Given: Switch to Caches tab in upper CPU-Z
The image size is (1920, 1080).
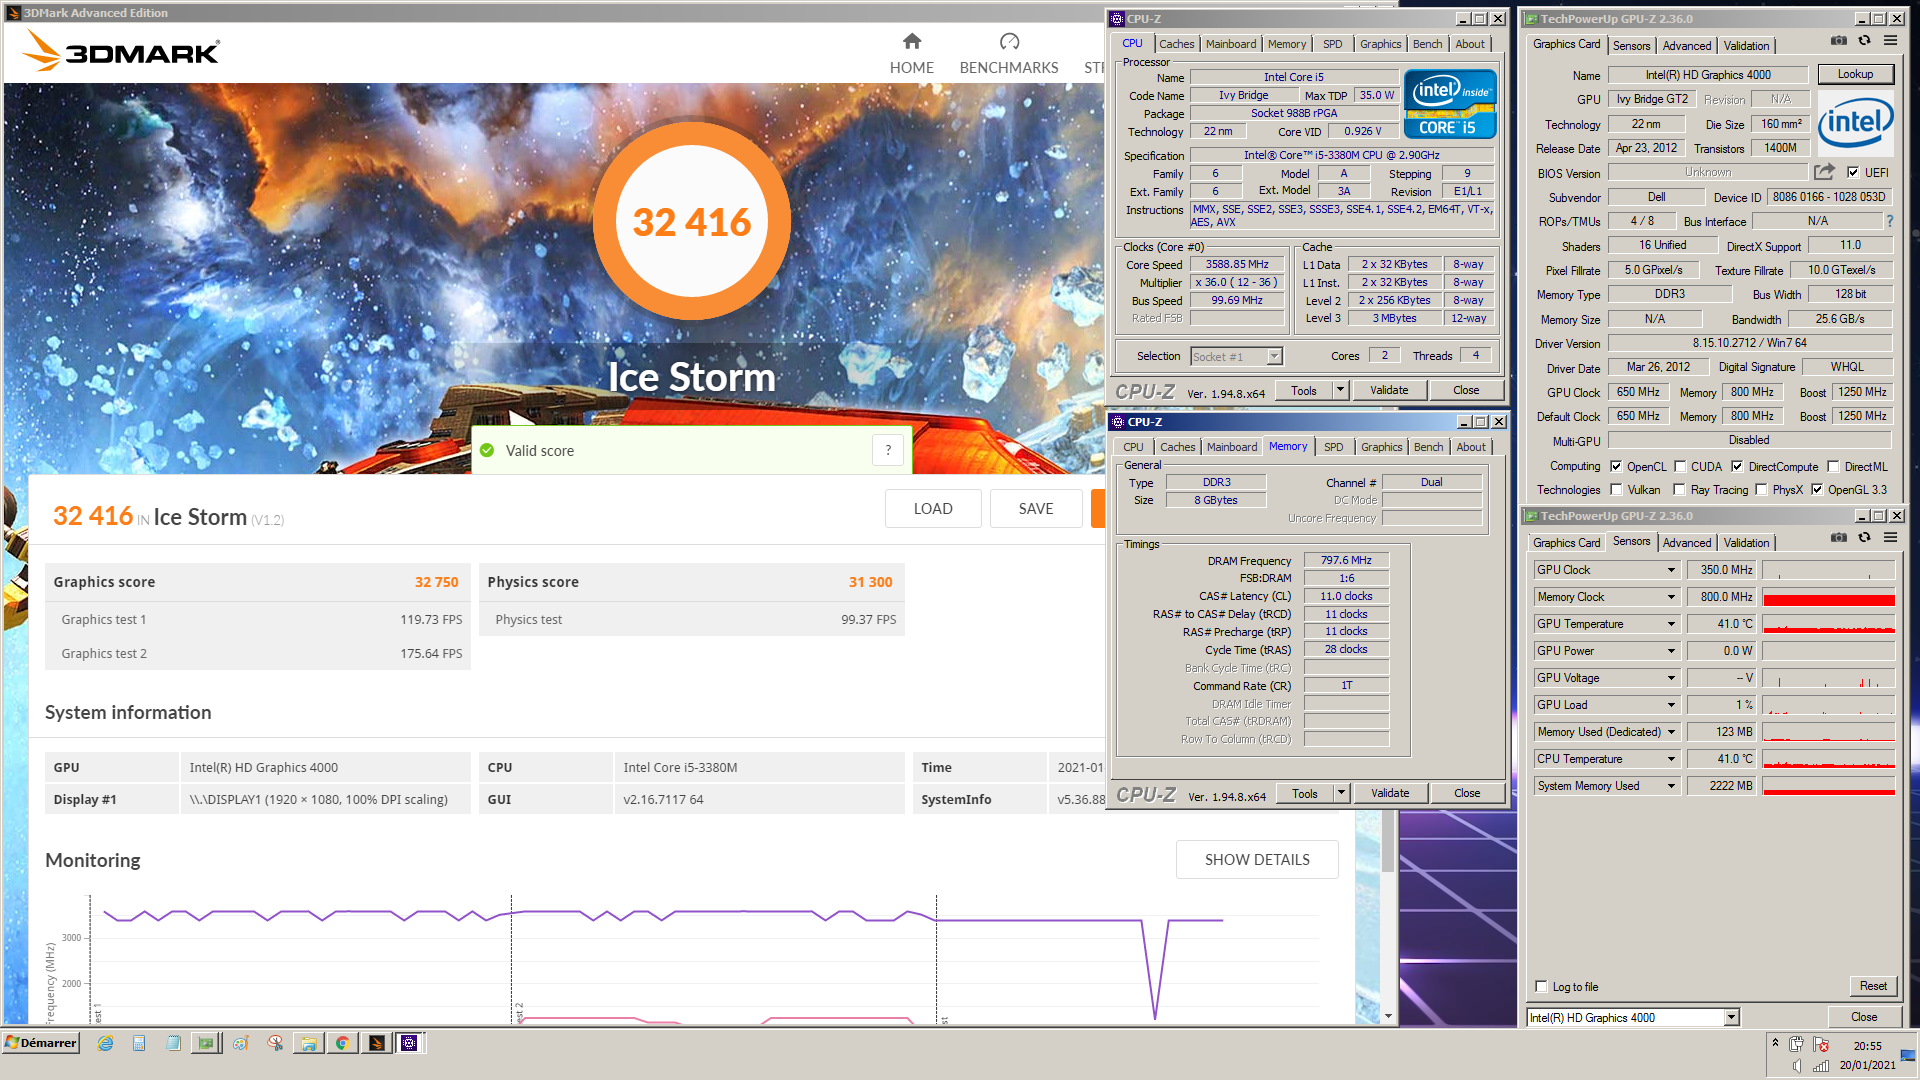Looking at the screenshot, I should 1176,44.
